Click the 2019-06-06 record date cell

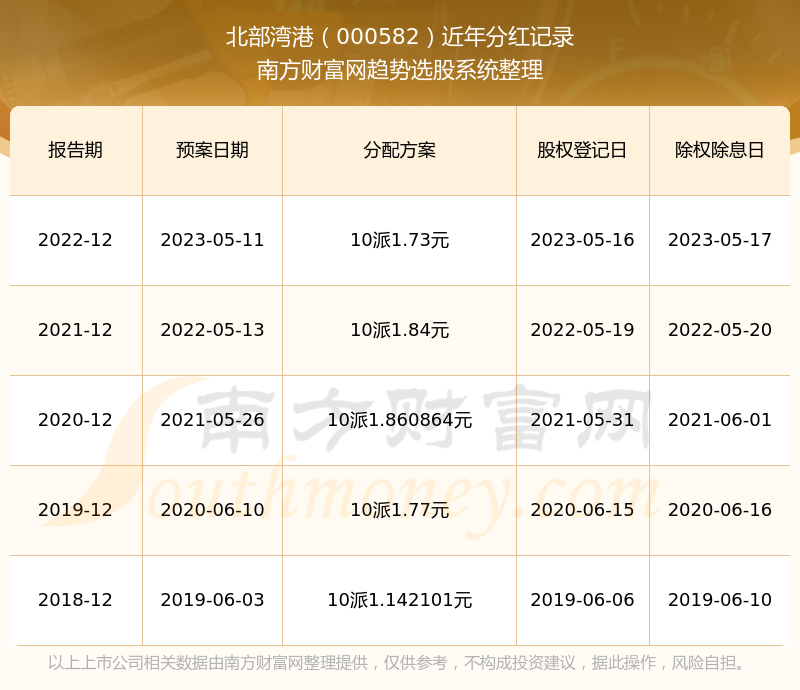582,600
